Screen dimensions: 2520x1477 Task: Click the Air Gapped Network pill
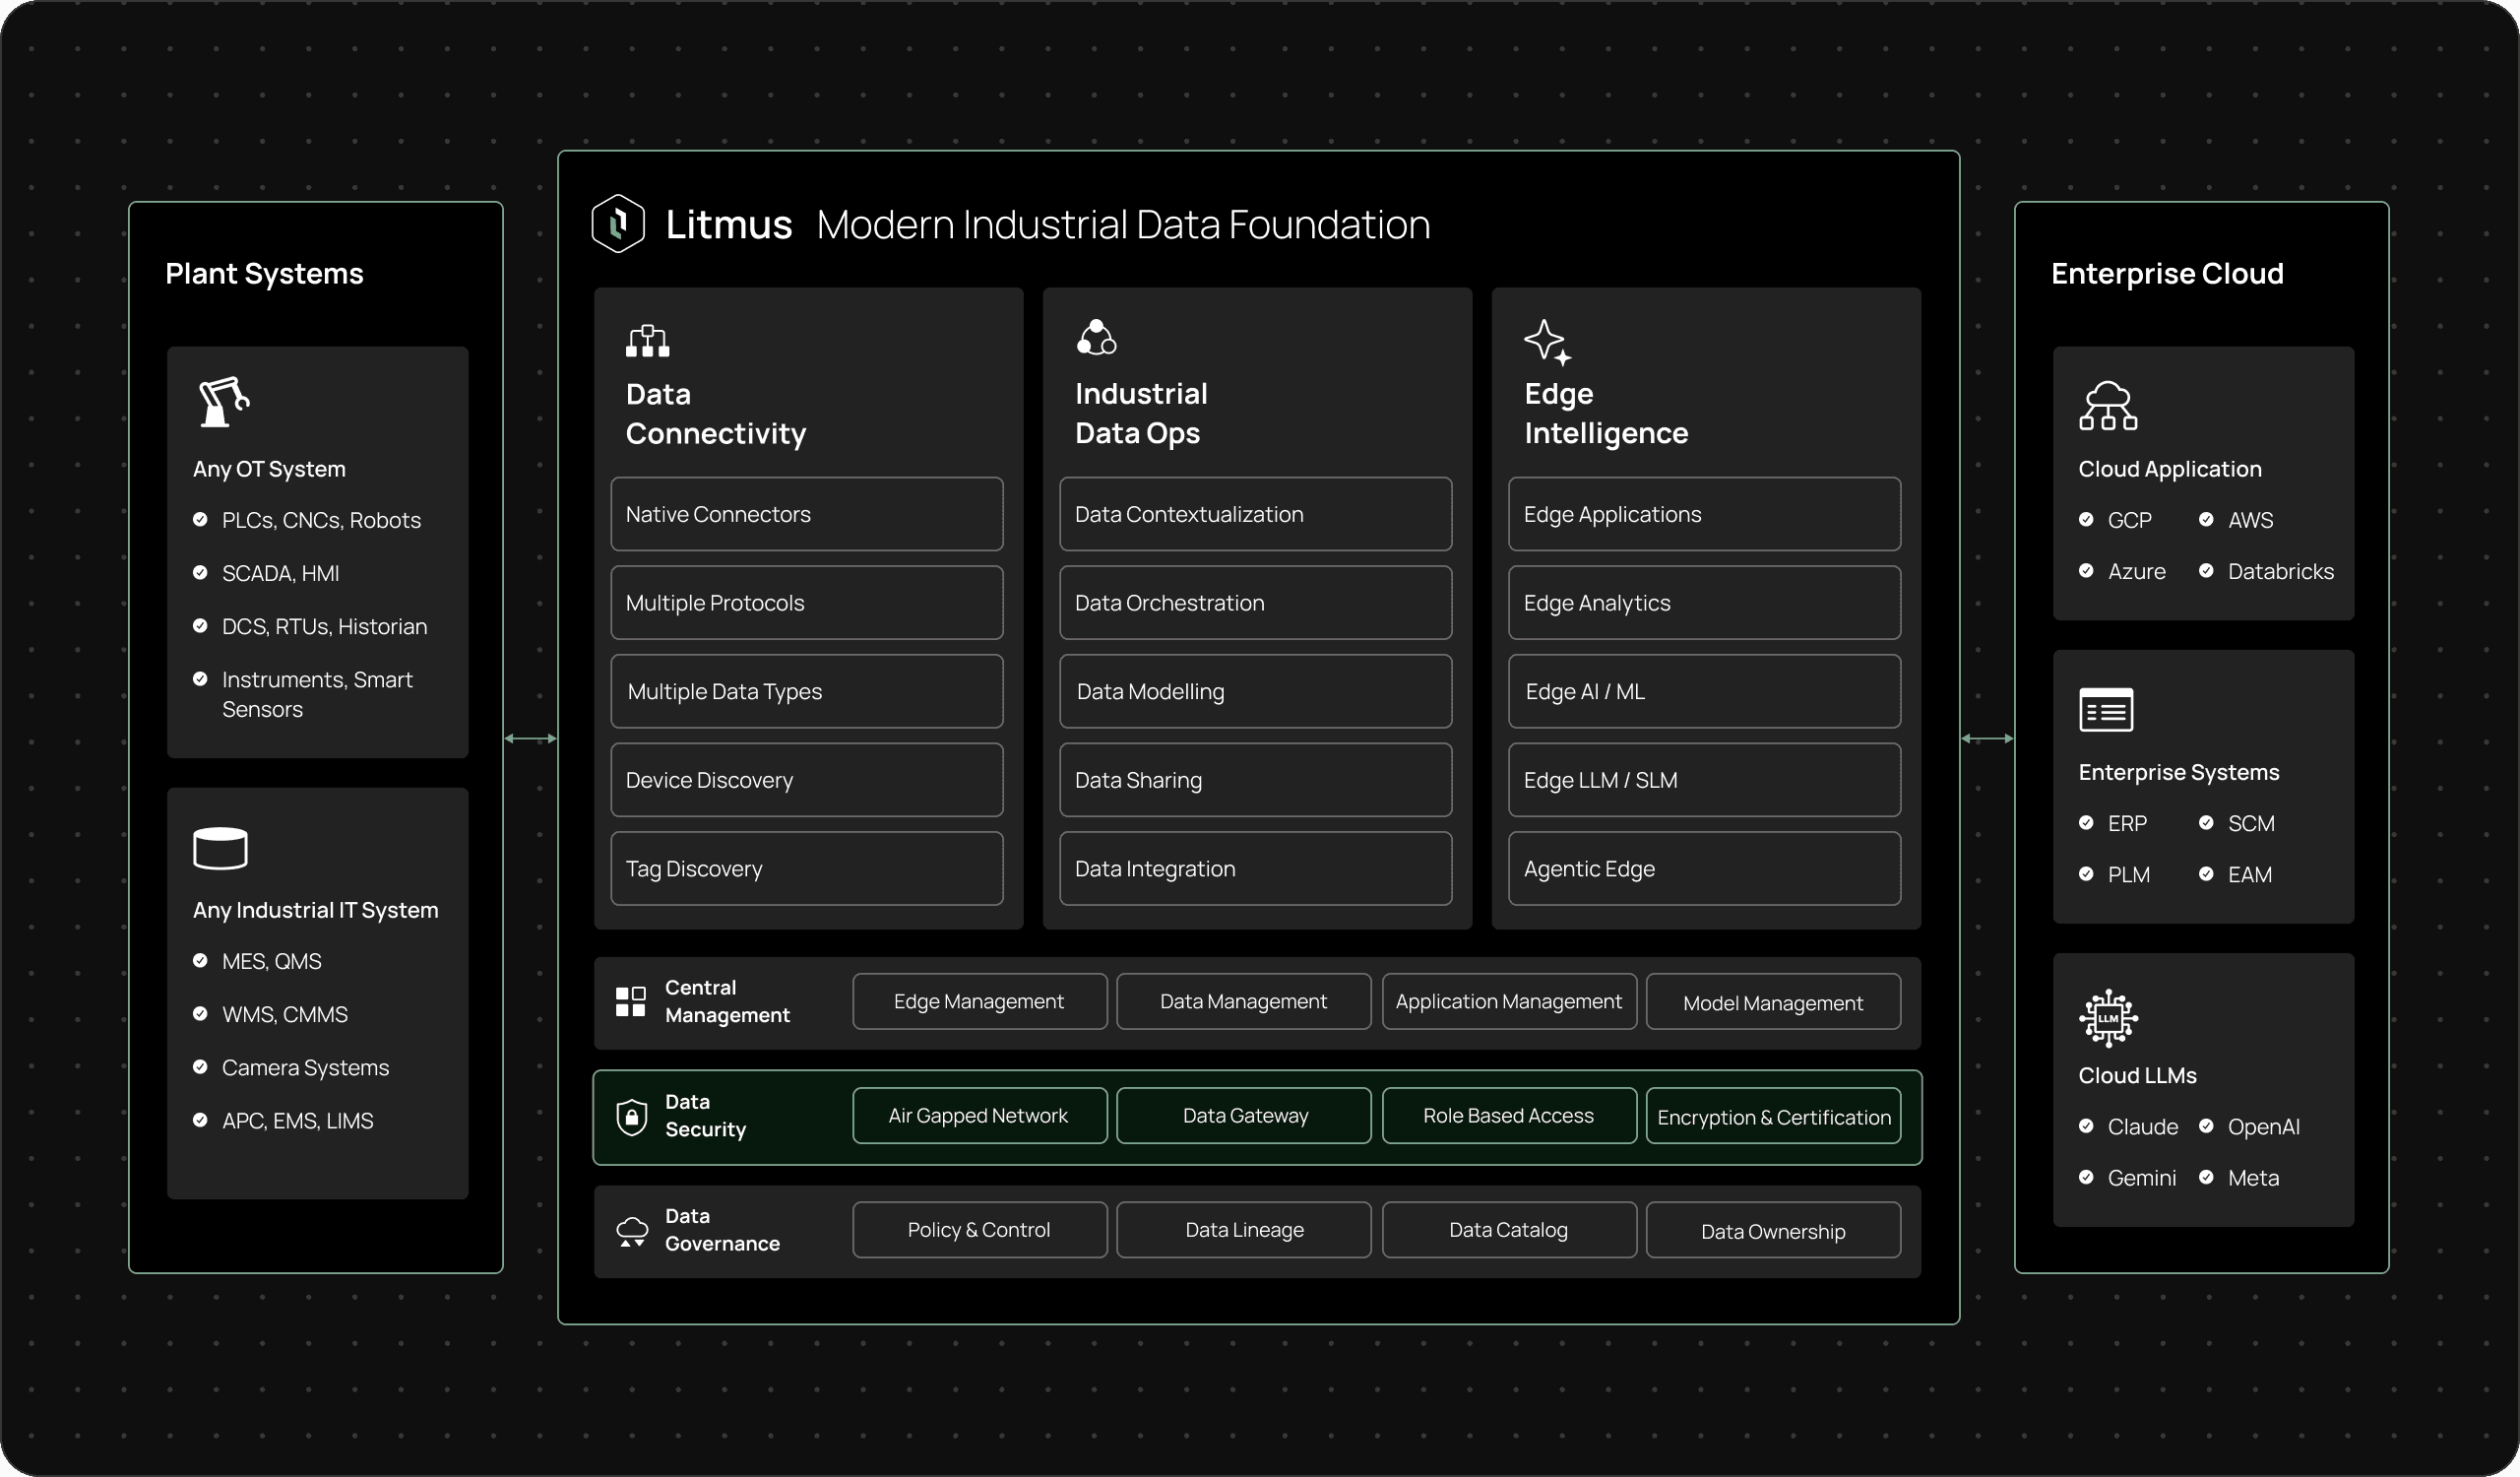tap(979, 1116)
